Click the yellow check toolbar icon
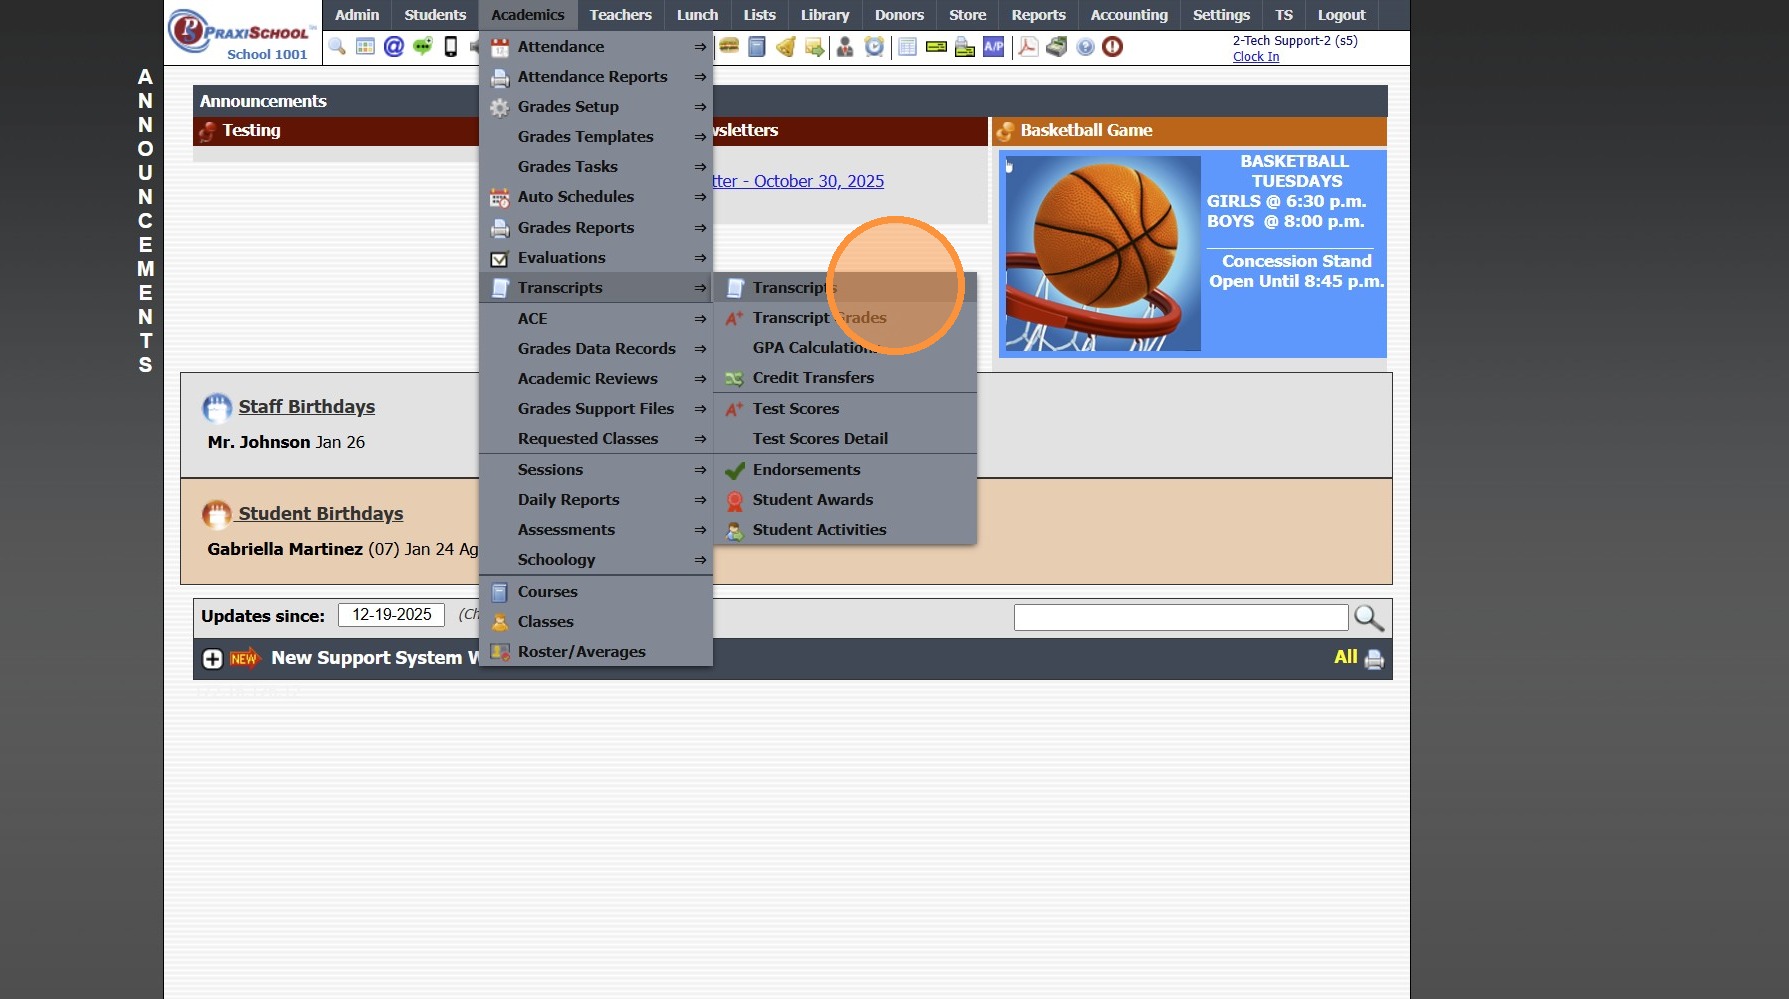The height and width of the screenshot is (999, 1789). (936, 47)
